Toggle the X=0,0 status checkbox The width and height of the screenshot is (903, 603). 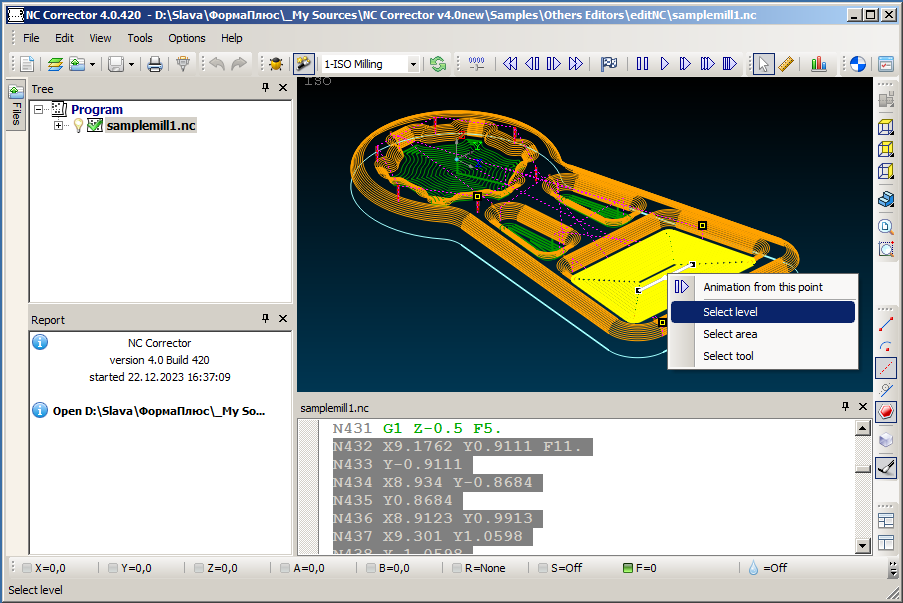[x=26, y=568]
